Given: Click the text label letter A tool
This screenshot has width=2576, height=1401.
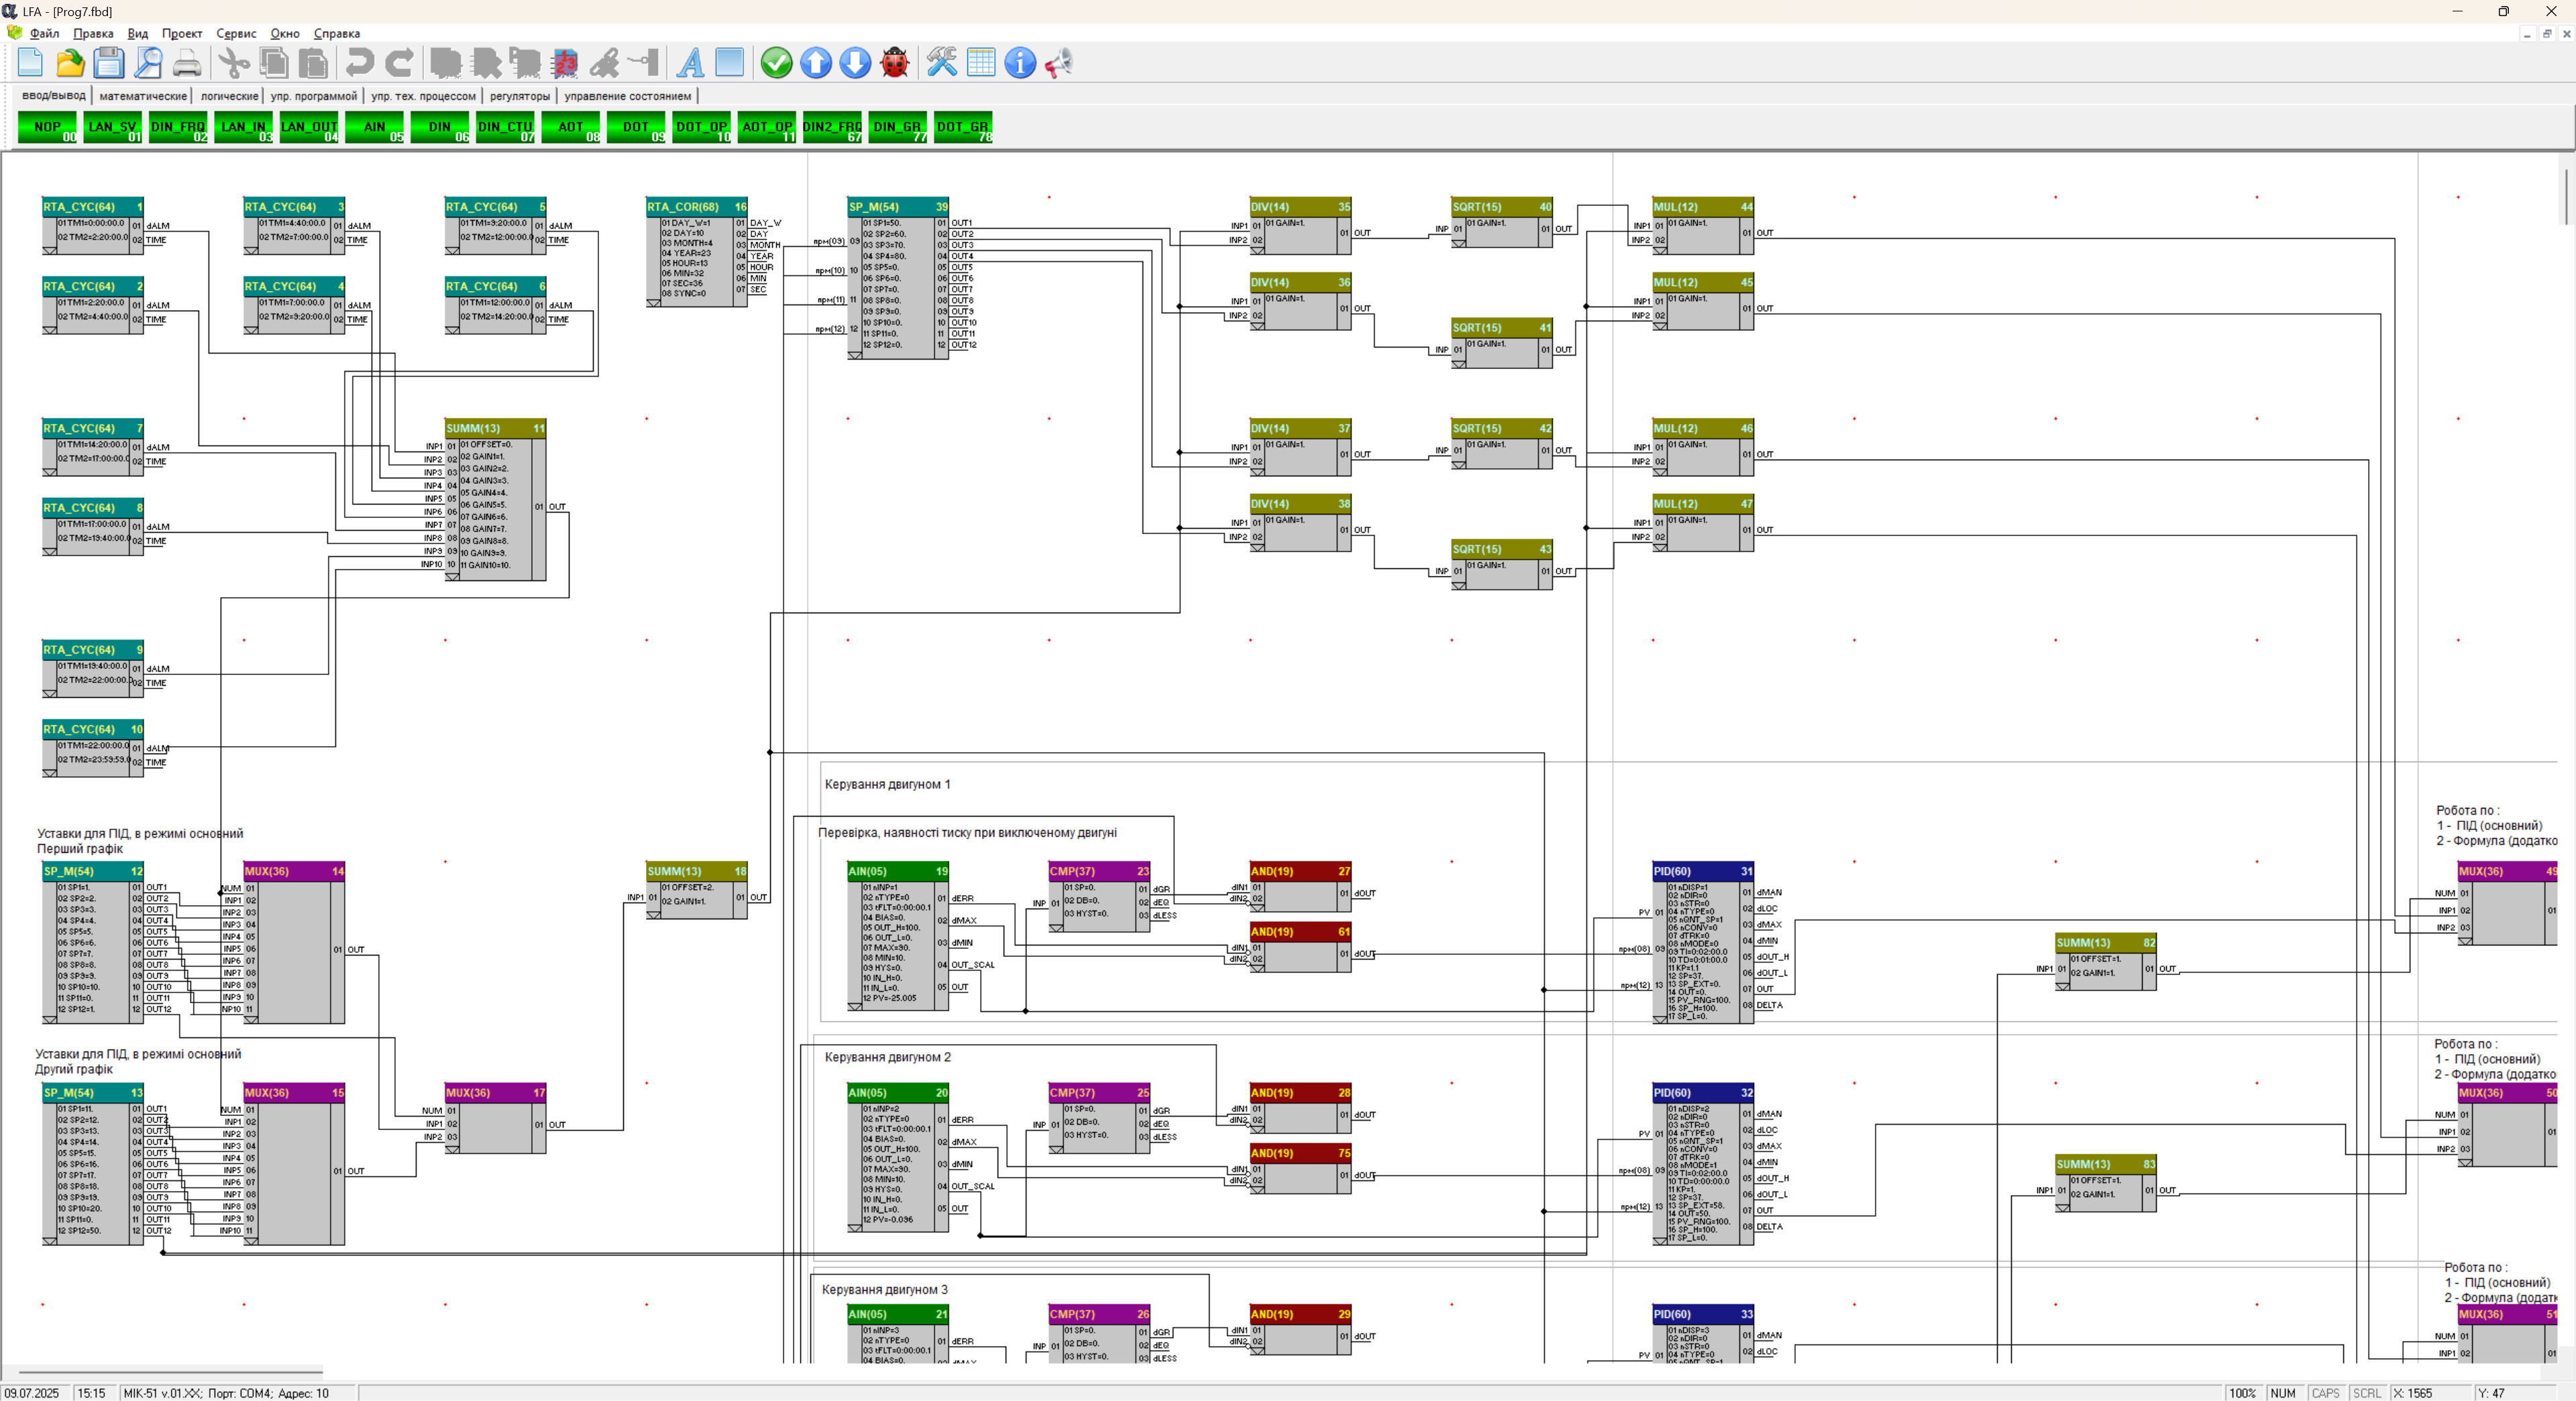Looking at the screenshot, I should pos(690,63).
